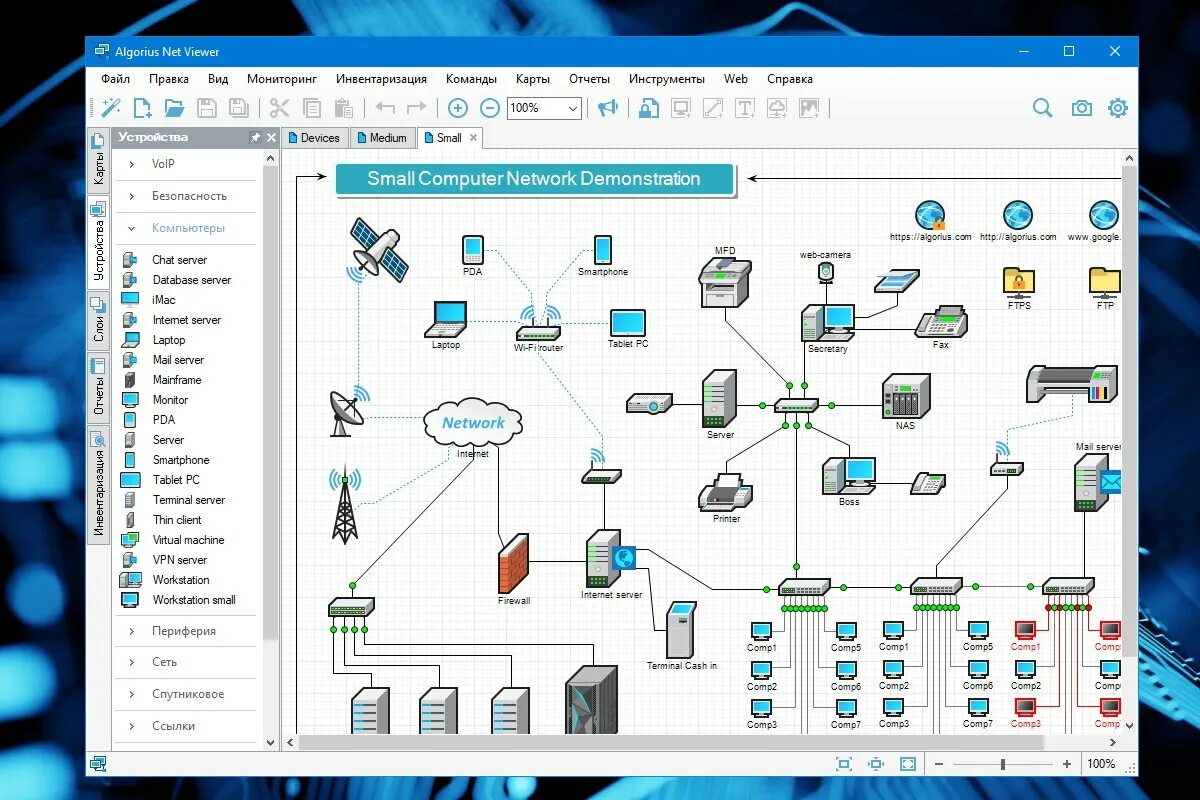Click the add image picture icon
Screen dimensions: 1200x800
point(808,108)
